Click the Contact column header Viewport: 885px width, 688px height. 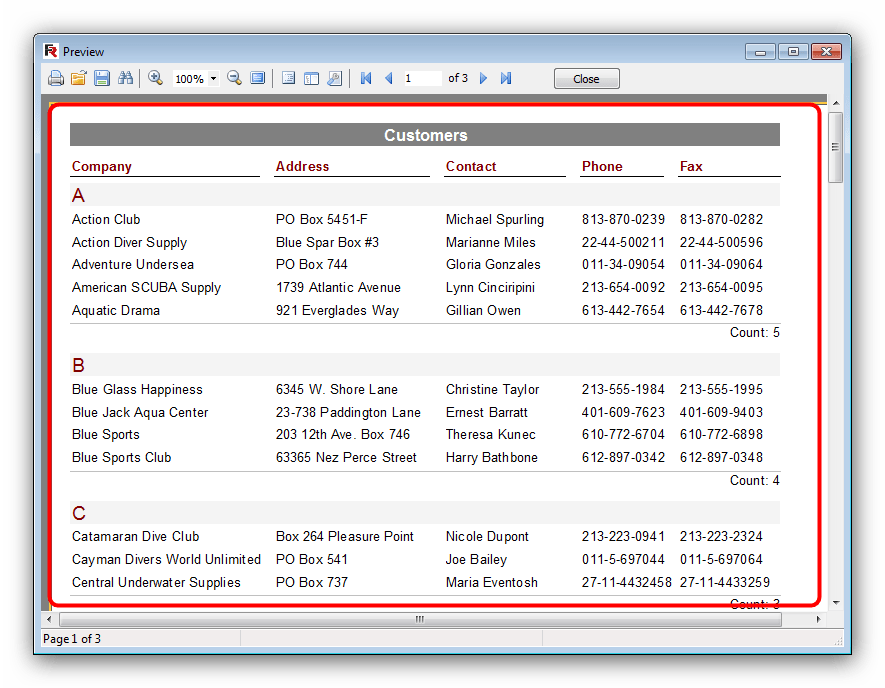click(471, 166)
